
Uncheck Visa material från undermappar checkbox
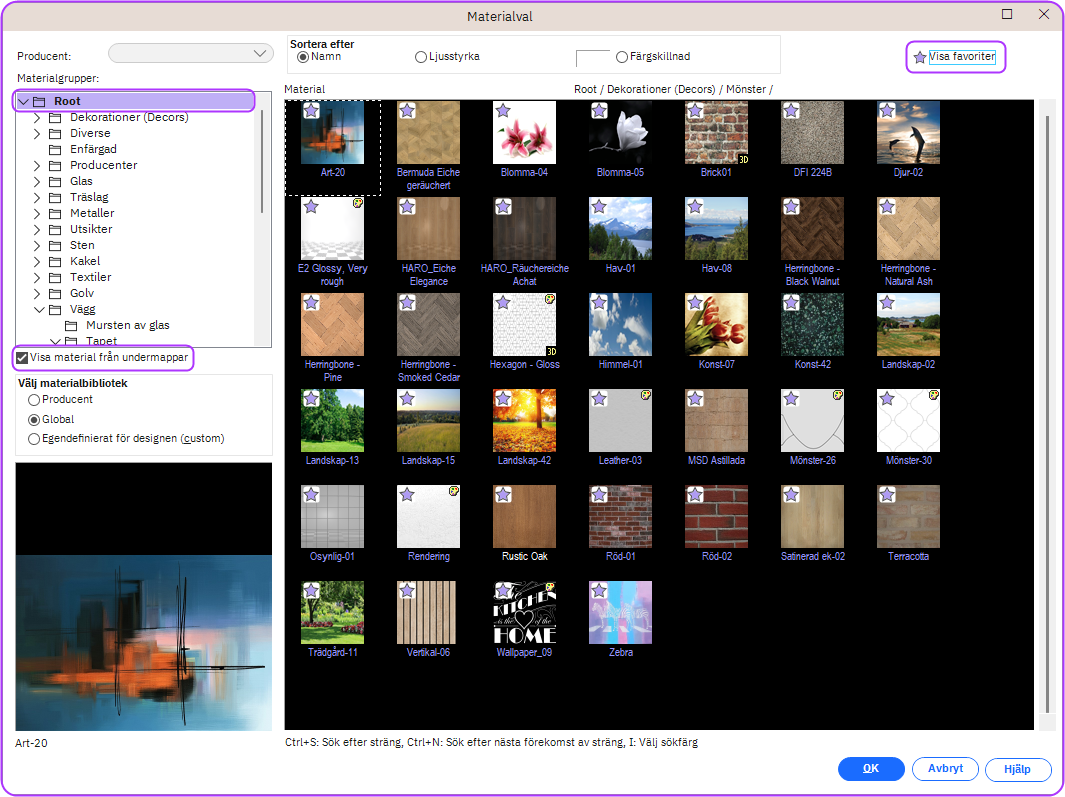tap(22, 357)
